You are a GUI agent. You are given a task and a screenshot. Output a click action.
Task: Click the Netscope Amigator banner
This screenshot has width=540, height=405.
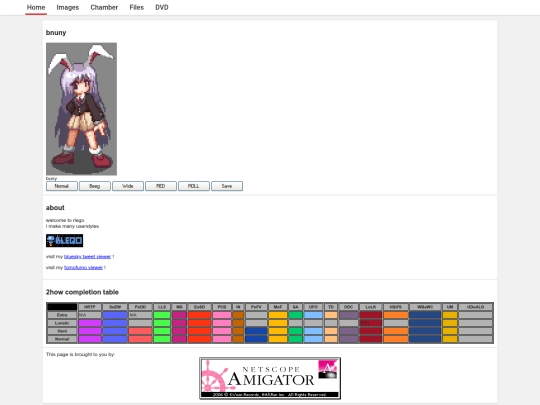[270, 378]
